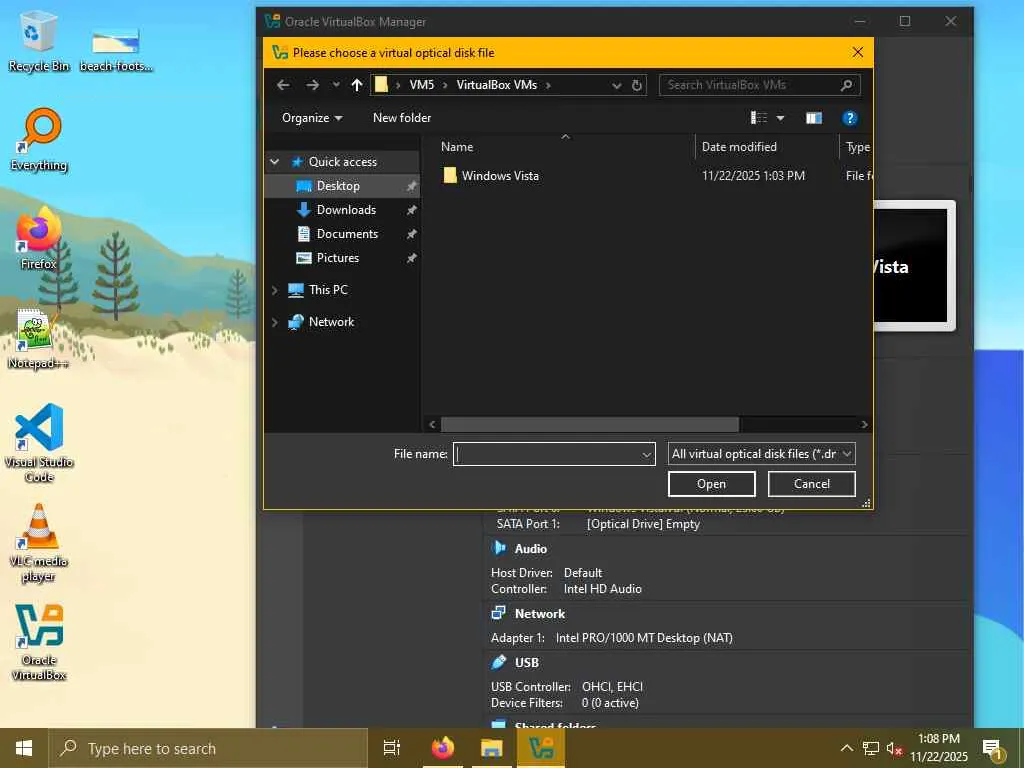The image size is (1024, 768).
Task: Click the VirtualBox VMs breadcrumb segment
Action: click(x=496, y=85)
